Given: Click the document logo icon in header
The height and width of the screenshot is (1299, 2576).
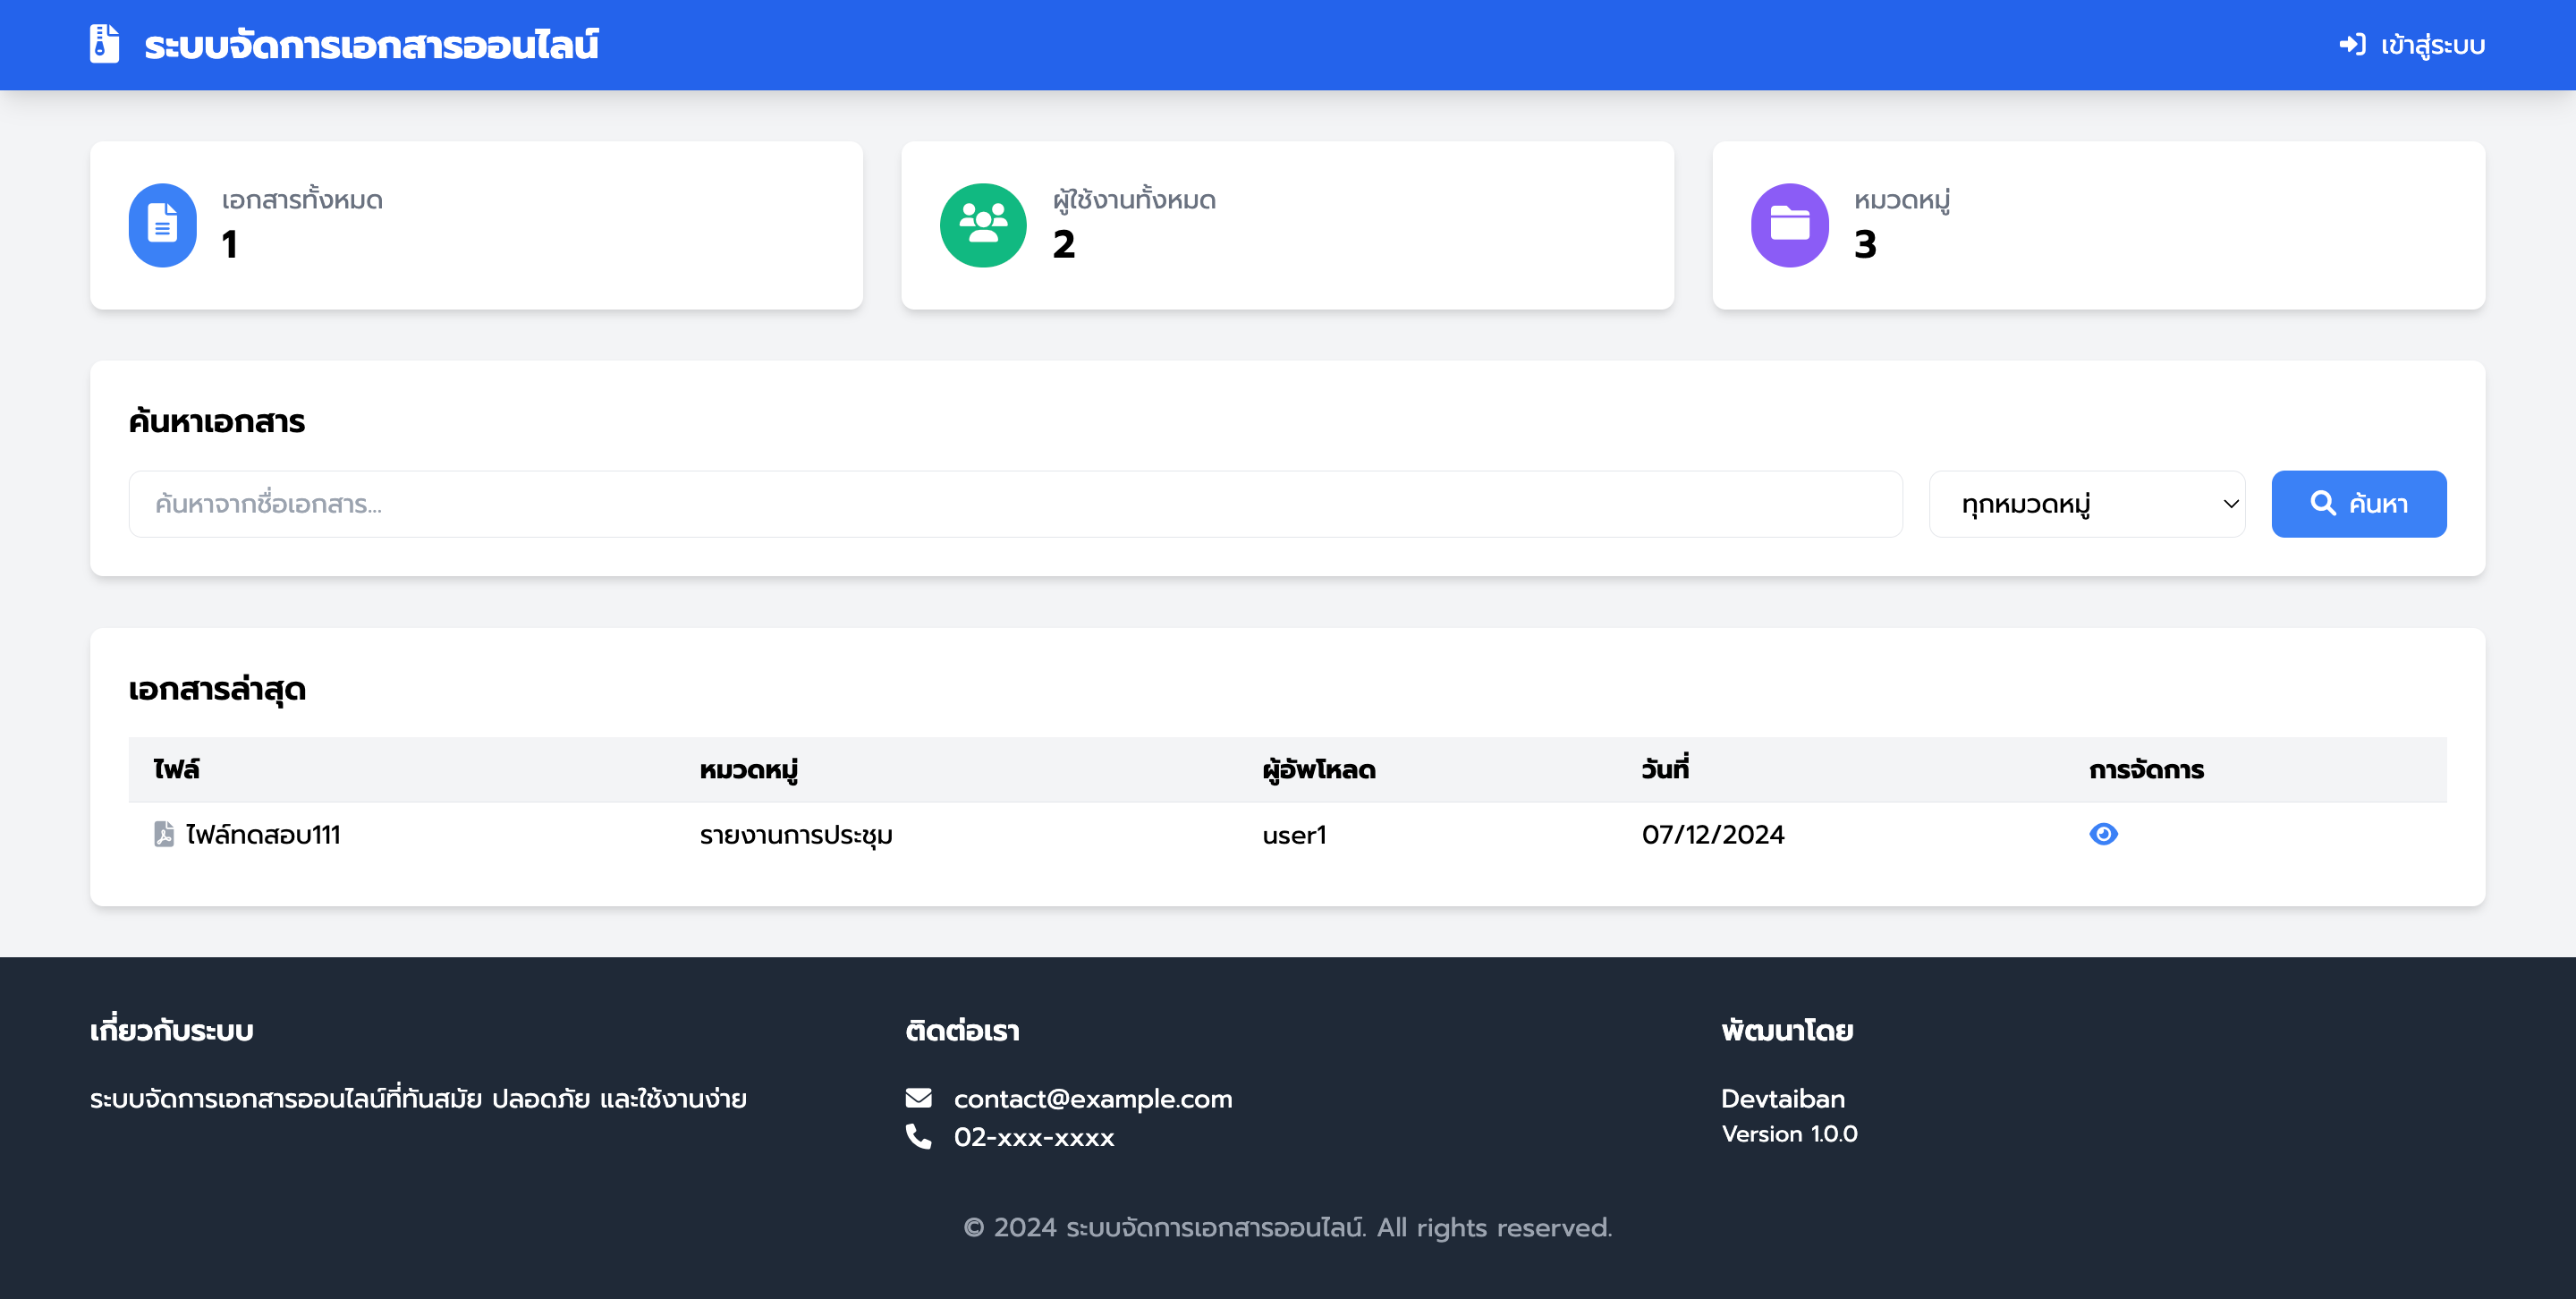Looking at the screenshot, I should click(x=104, y=44).
